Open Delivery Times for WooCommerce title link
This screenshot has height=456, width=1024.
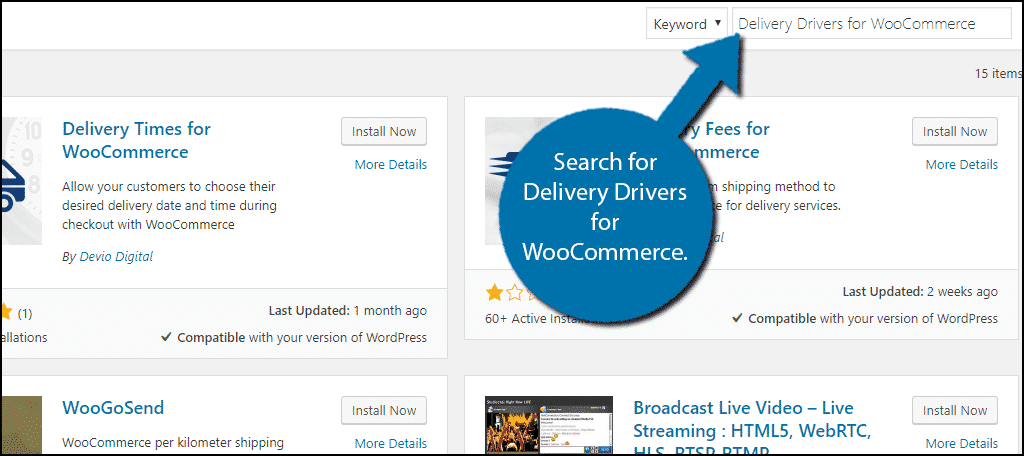(136, 140)
